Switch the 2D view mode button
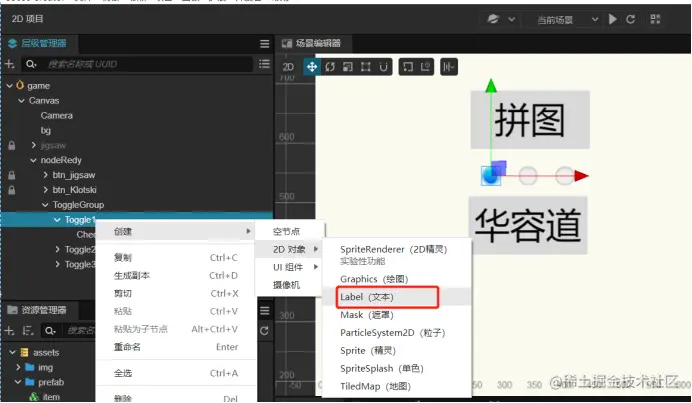 click(288, 67)
